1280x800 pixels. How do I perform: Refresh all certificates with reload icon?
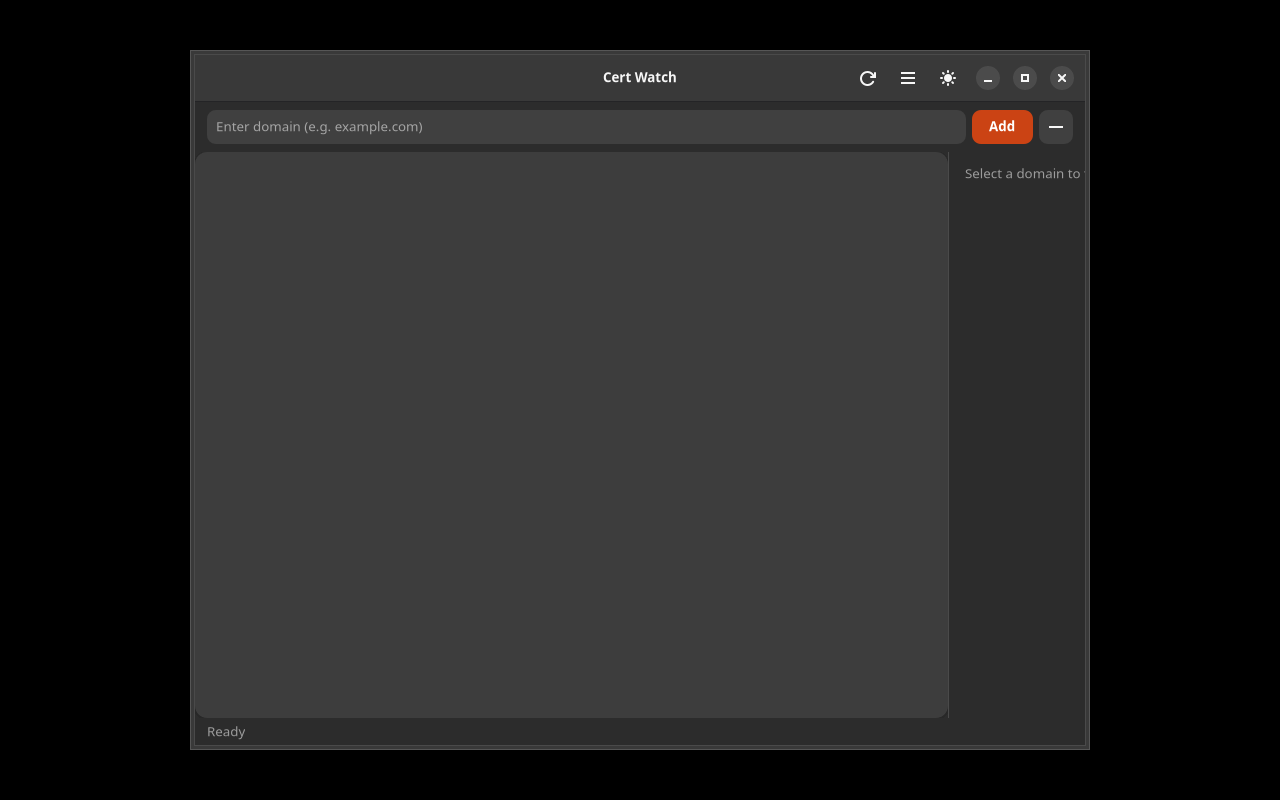click(x=868, y=78)
